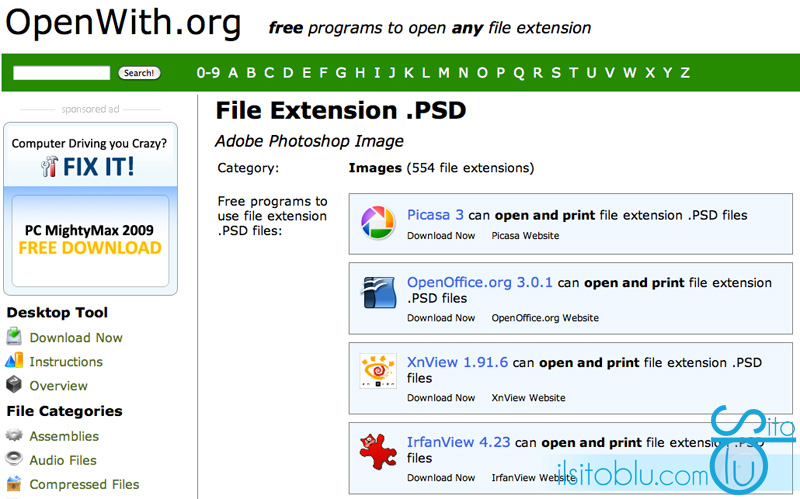Select 0-9 in alphabet navigation

(x=208, y=73)
